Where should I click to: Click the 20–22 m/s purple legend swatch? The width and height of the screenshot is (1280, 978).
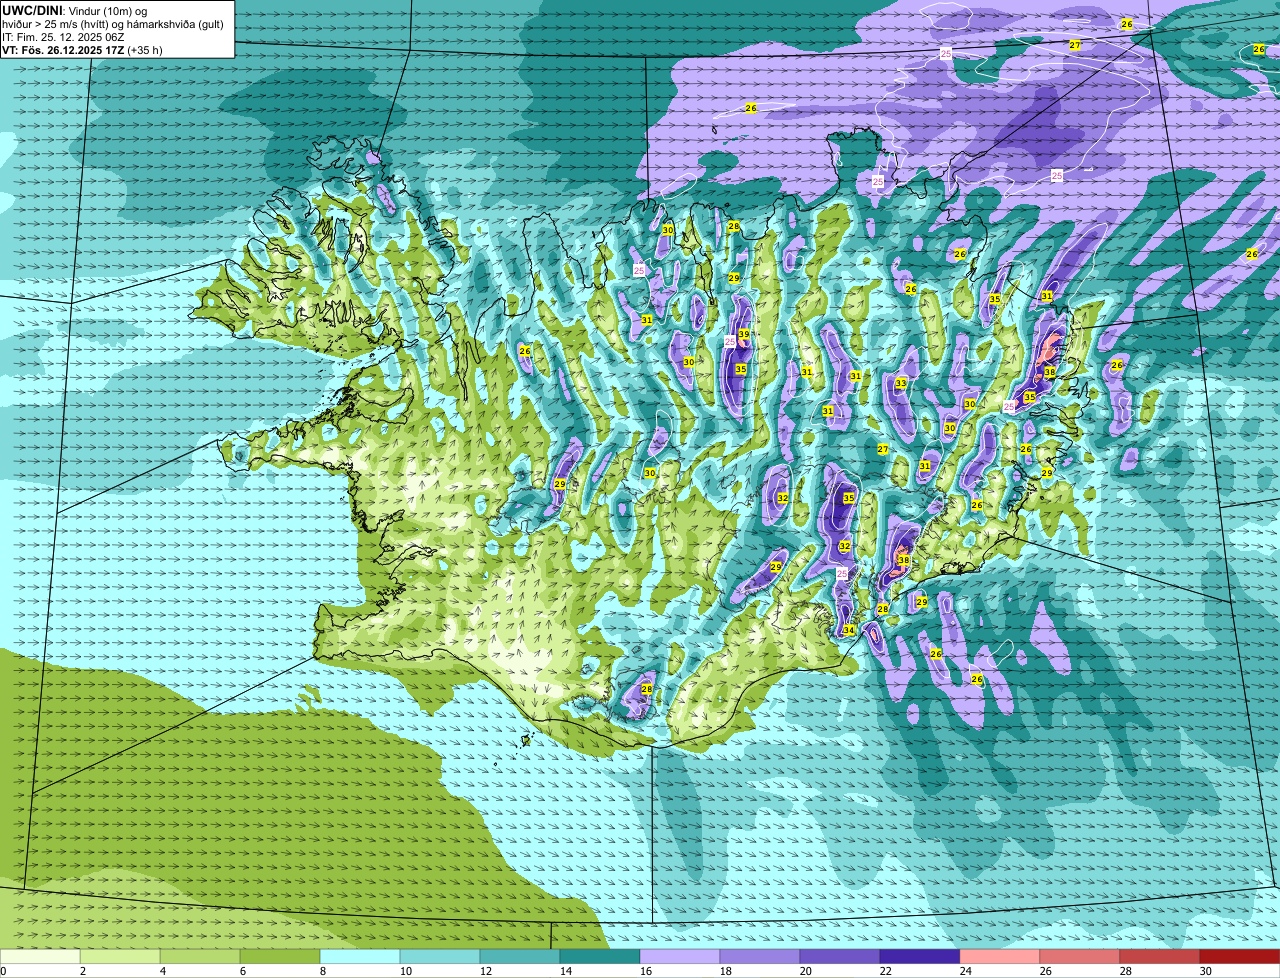[x=840, y=957]
